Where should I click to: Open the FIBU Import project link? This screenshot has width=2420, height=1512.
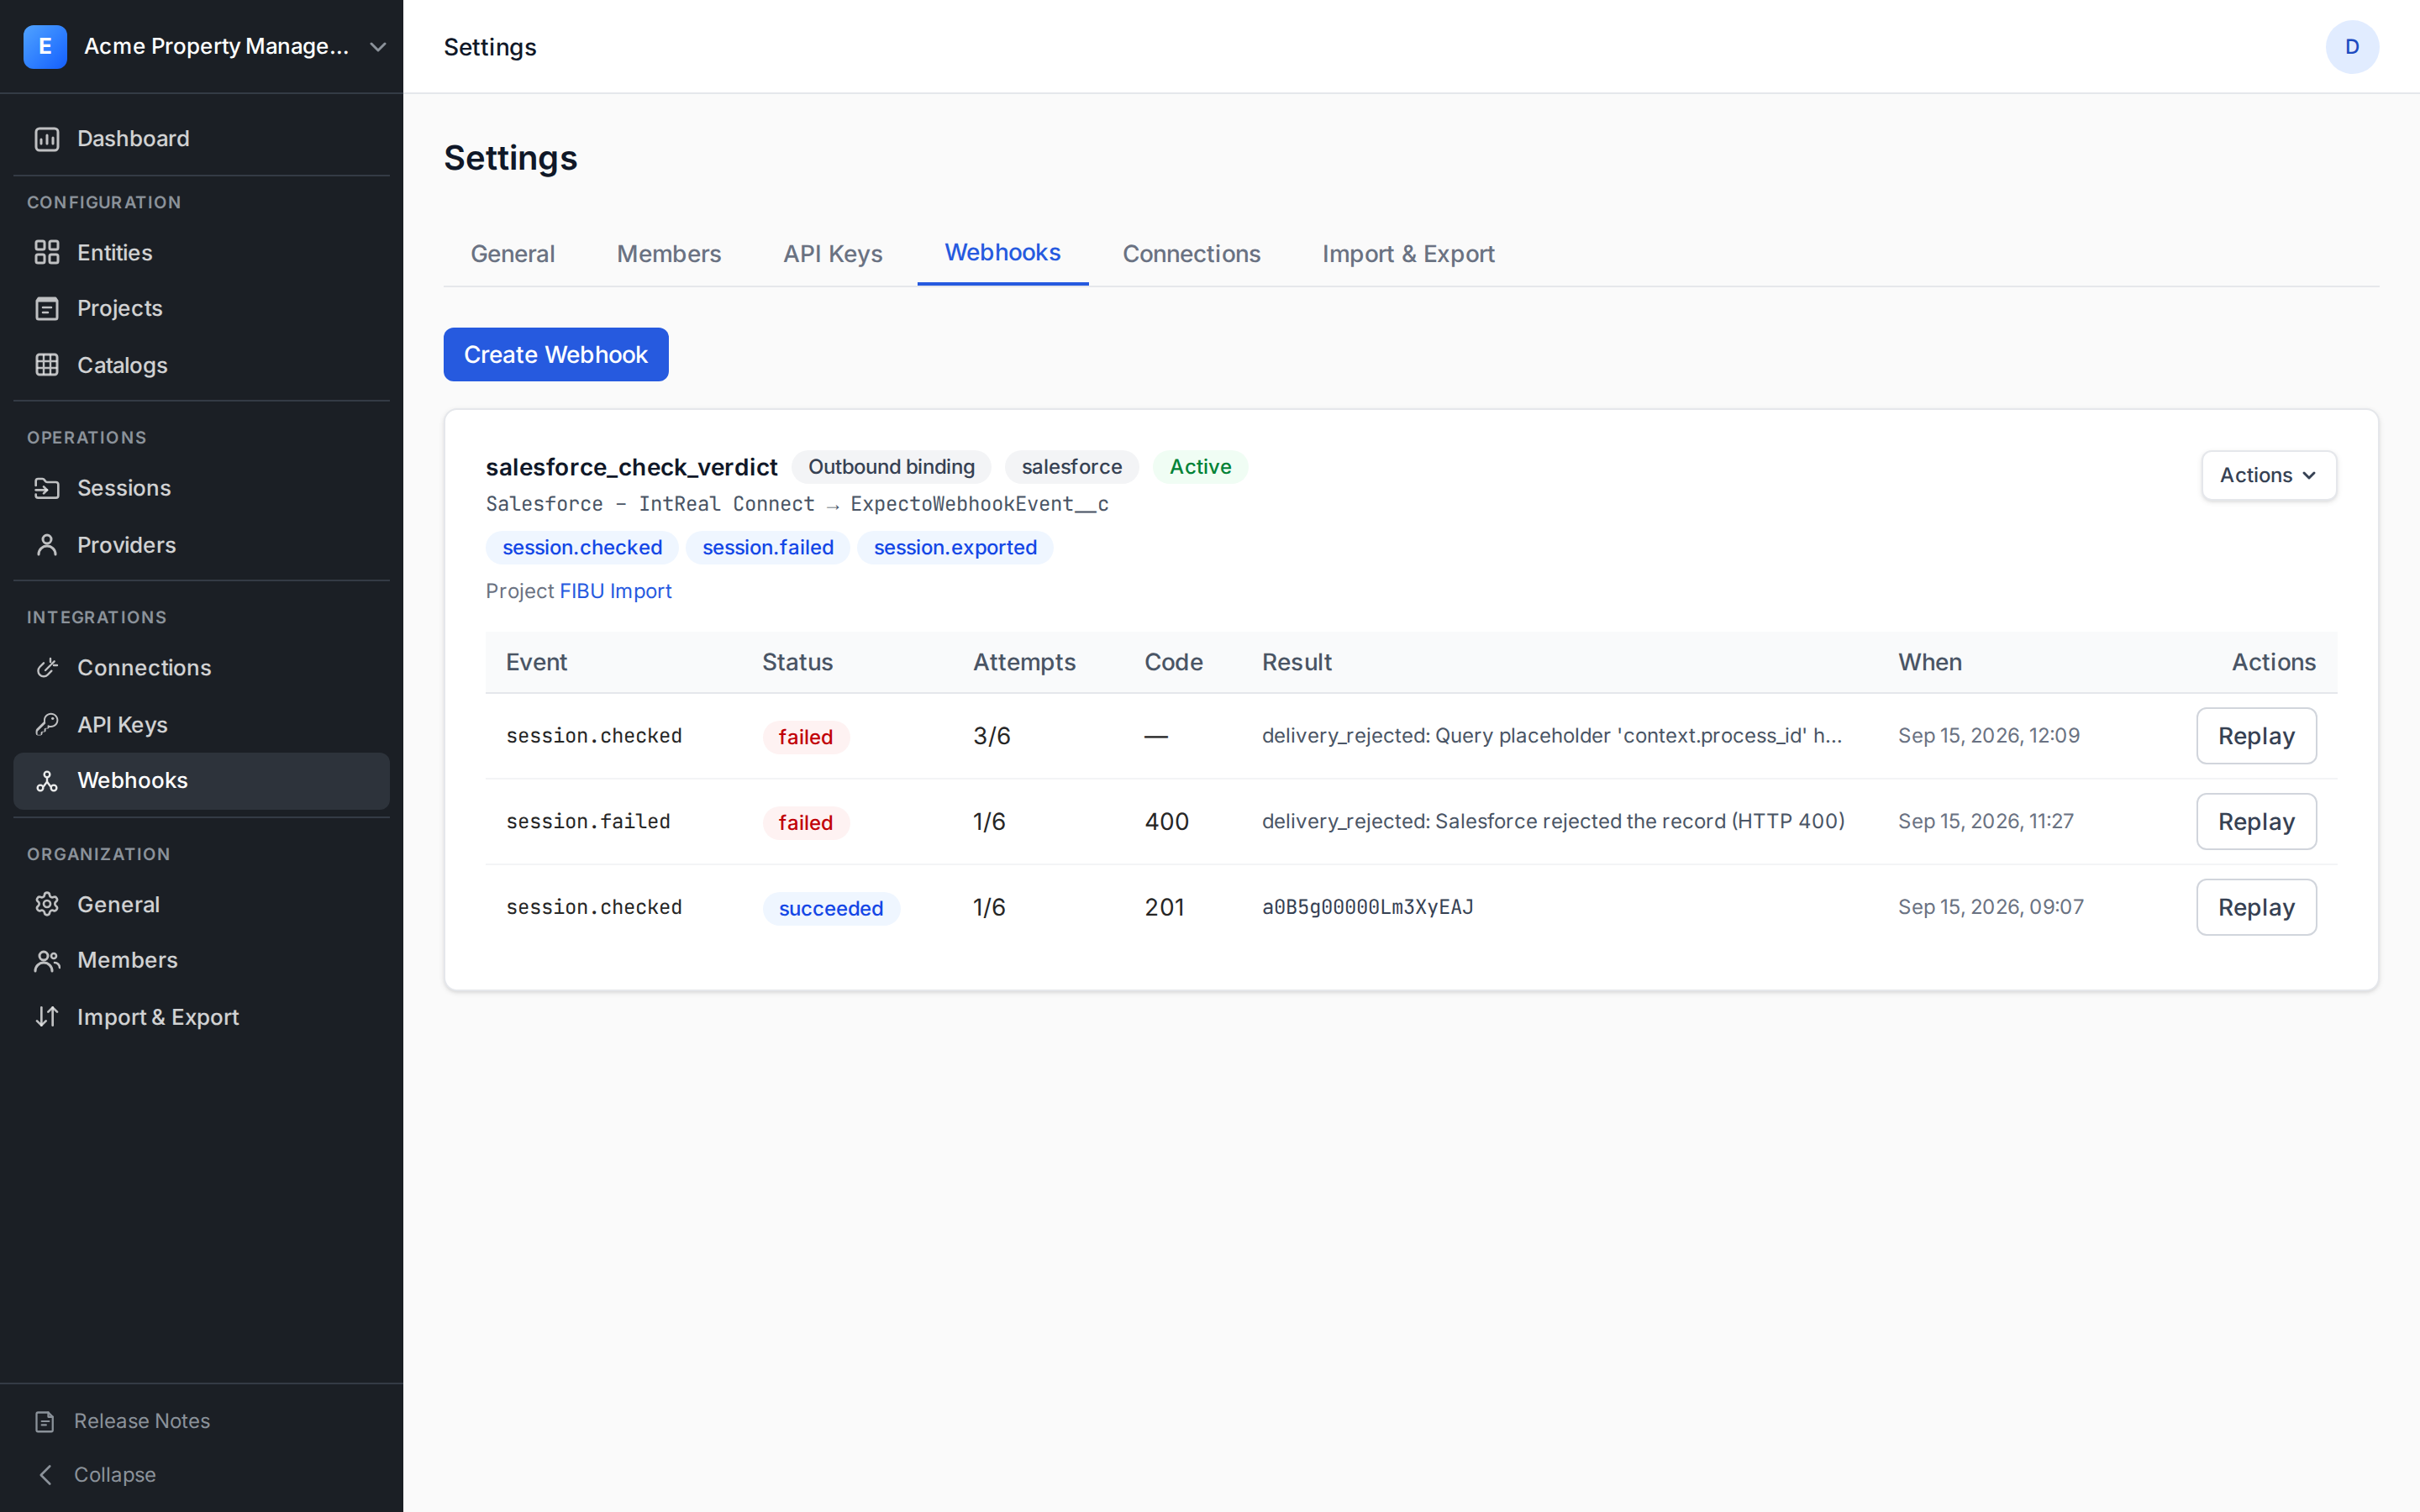(x=615, y=591)
